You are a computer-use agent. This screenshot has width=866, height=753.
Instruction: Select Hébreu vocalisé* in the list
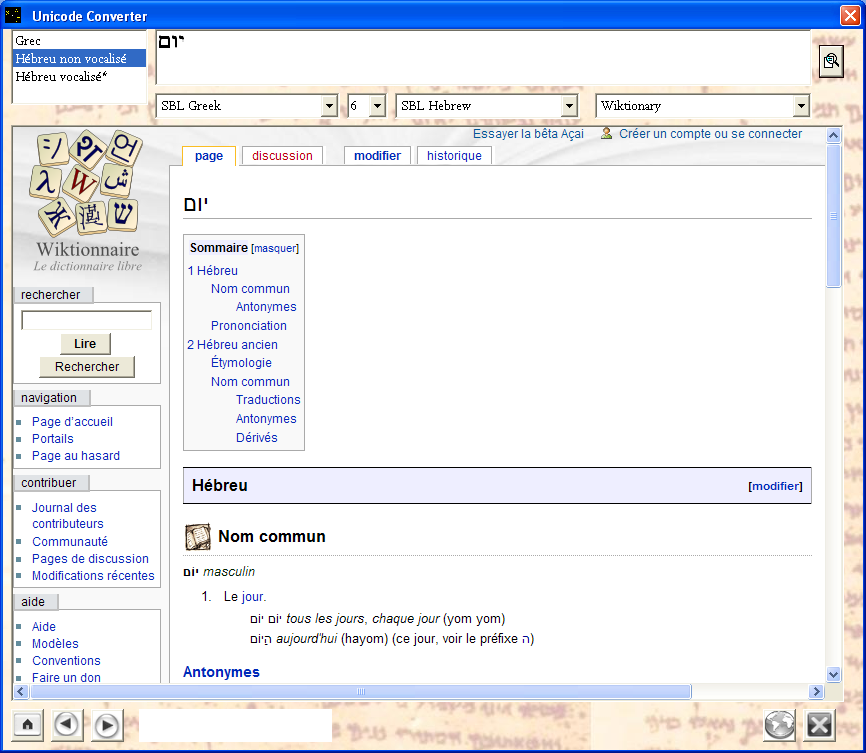tap(80, 77)
